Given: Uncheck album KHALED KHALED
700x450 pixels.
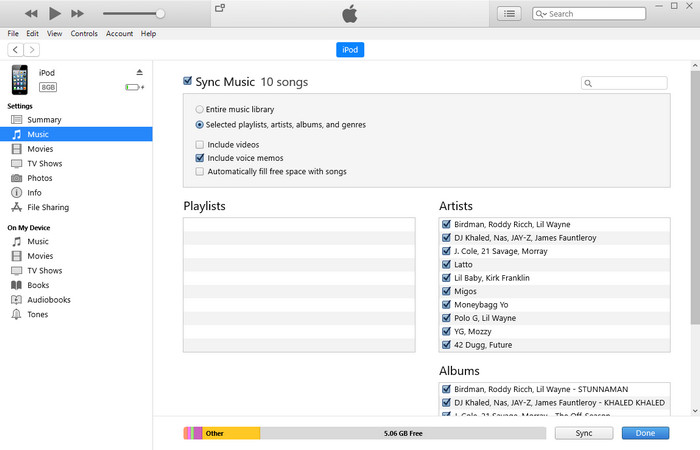Looking at the screenshot, I should (x=446, y=402).
